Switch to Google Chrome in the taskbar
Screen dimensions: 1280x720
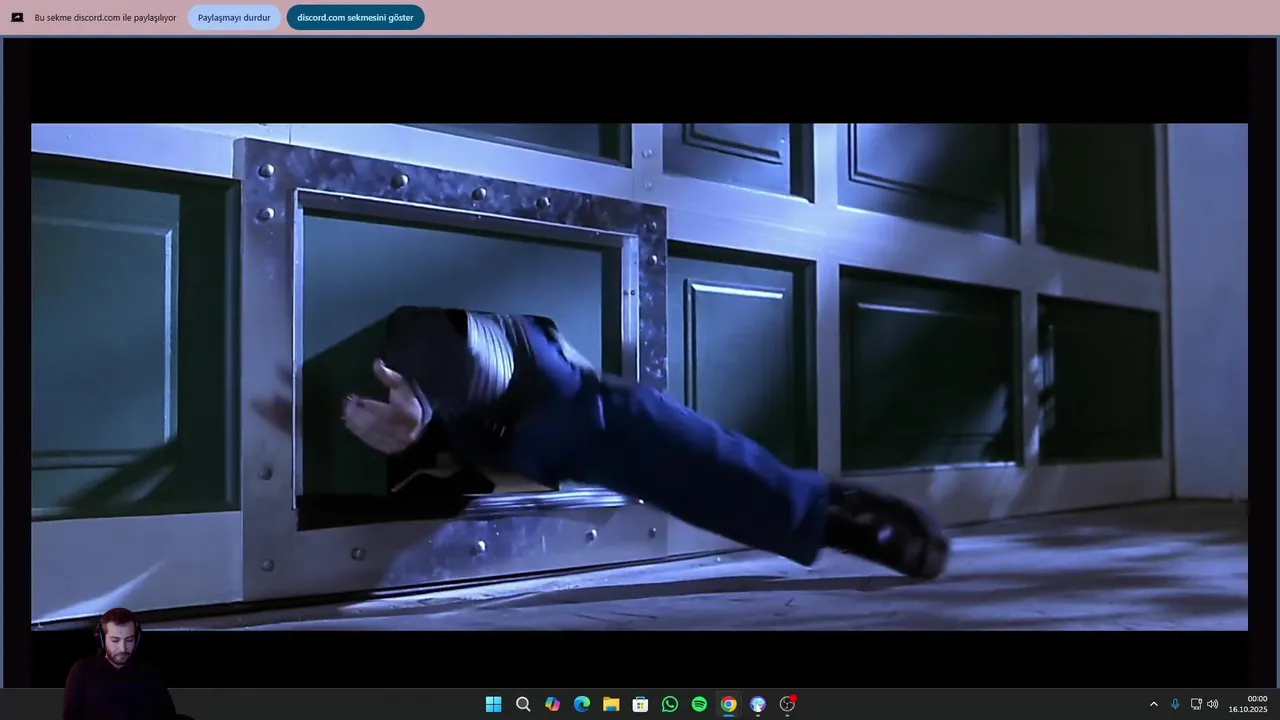coord(729,704)
